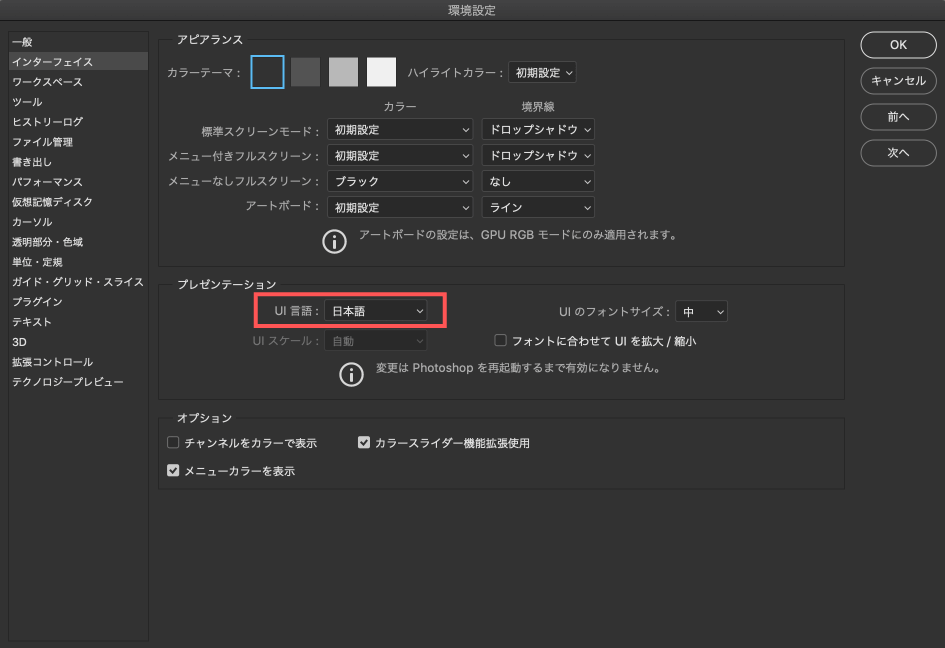
Task: Open パフォーマンス preferences category
Action: (x=78, y=181)
